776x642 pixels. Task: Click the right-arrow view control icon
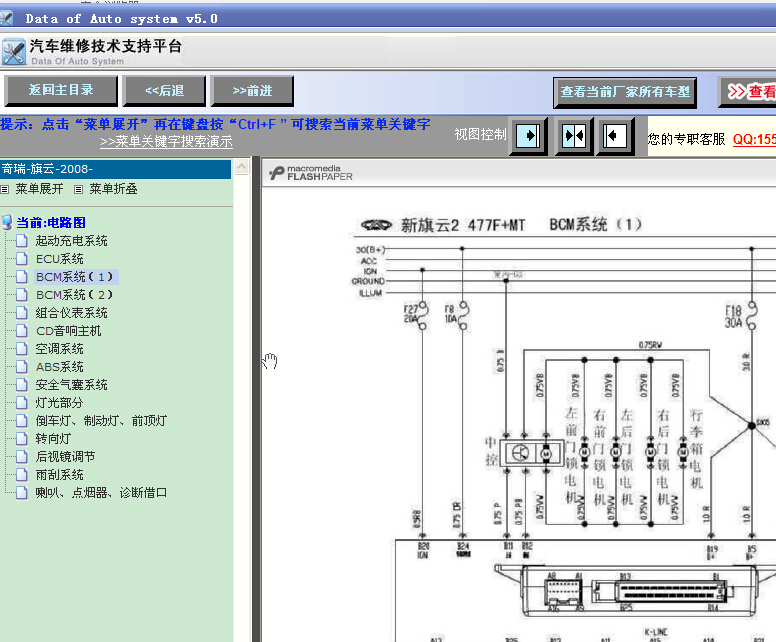click(x=528, y=136)
